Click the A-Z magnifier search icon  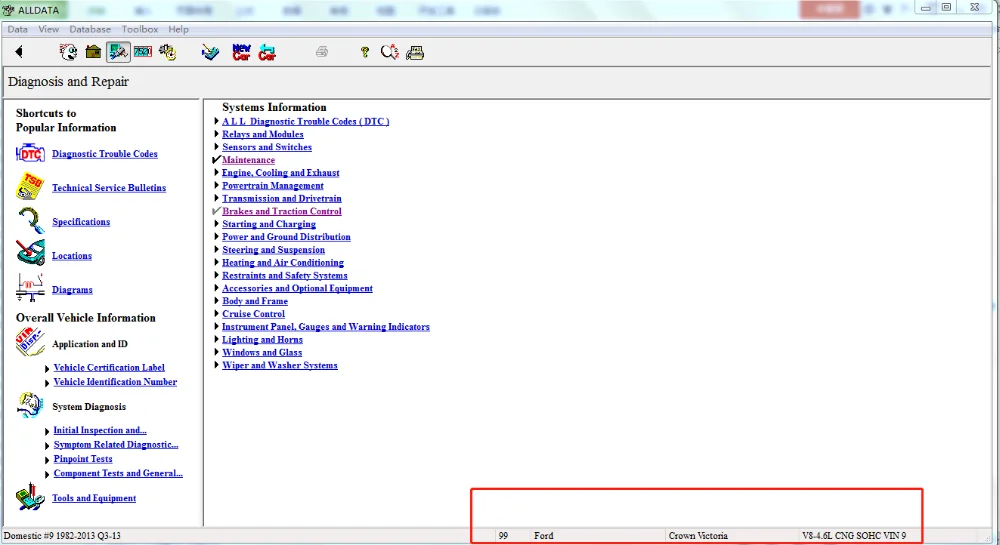[x=390, y=52]
